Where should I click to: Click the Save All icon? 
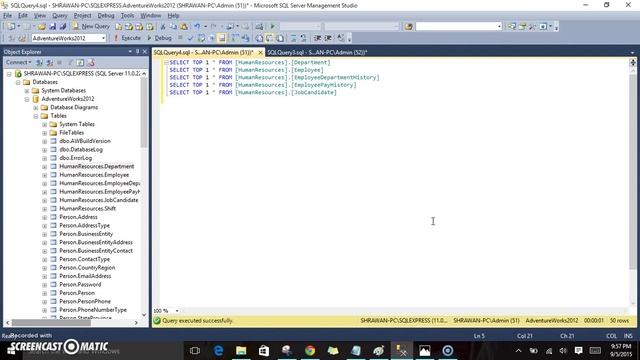pyautogui.click(x=63, y=26)
